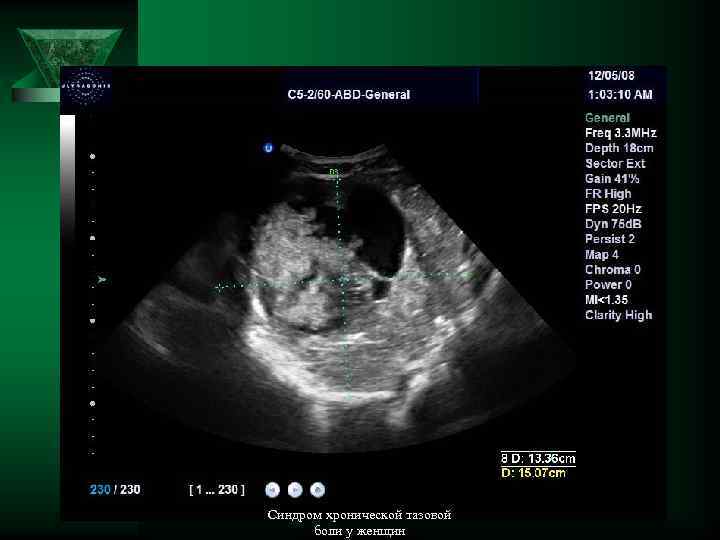The height and width of the screenshot is (540, 720).
Task: Click the [1 ... 230] frame range
Action: [x=217, y=490]
